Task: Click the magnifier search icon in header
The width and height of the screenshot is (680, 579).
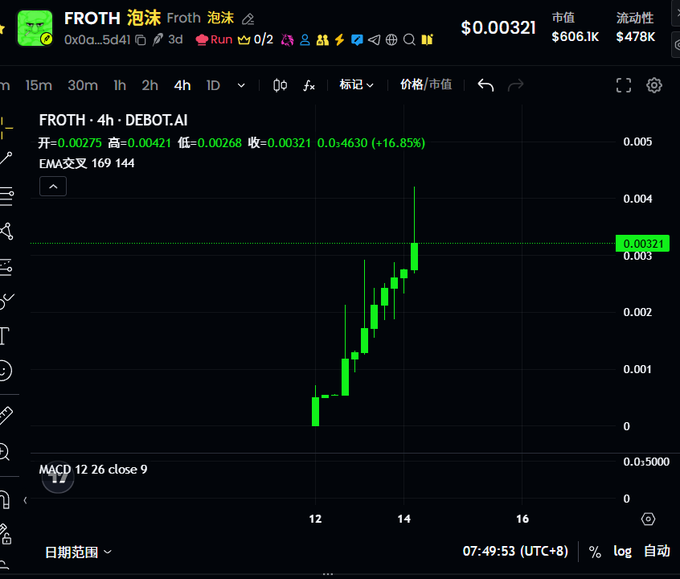Action: [x=409, y=40]
